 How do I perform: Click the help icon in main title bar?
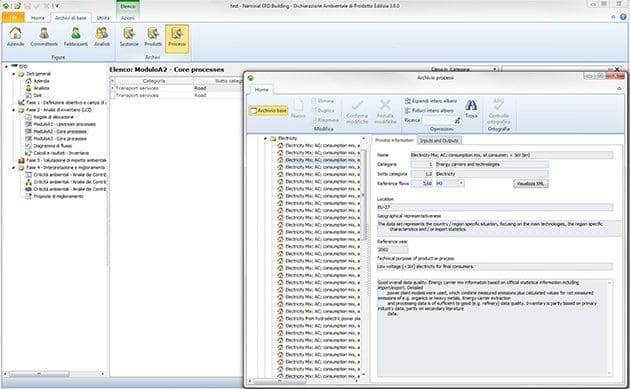point(623,17)
